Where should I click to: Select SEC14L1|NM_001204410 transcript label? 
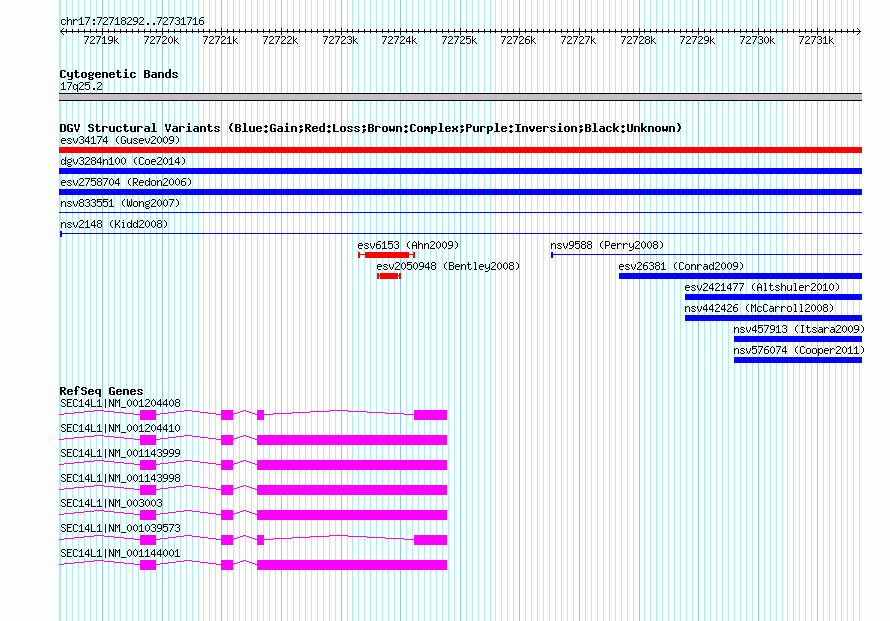[x=120, y=429]
